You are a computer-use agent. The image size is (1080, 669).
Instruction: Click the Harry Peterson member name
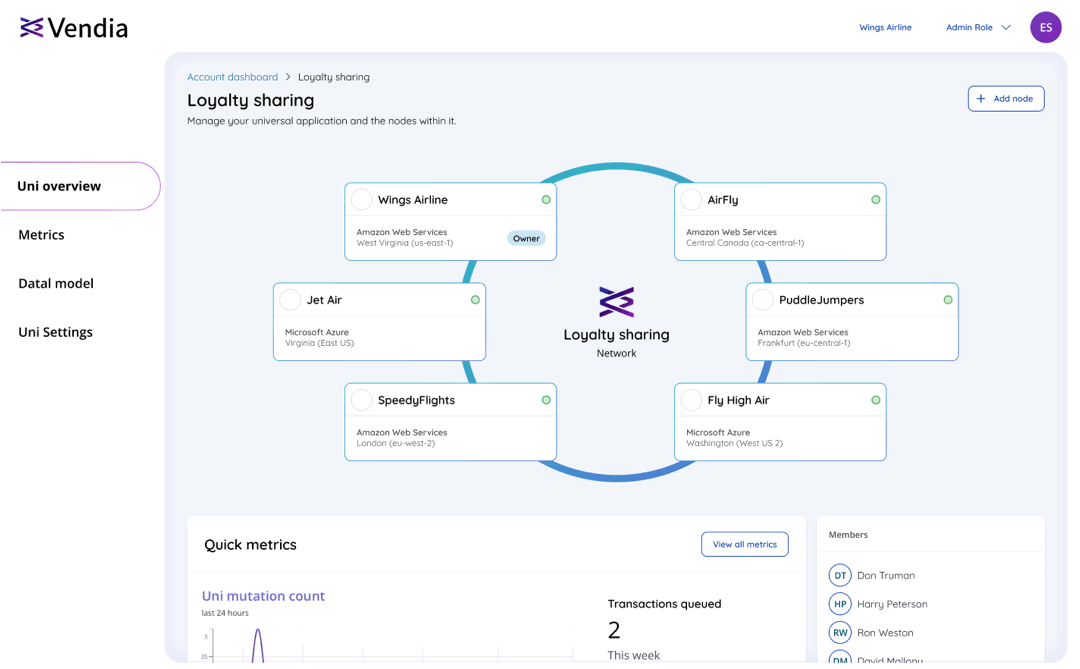point(892,604)
